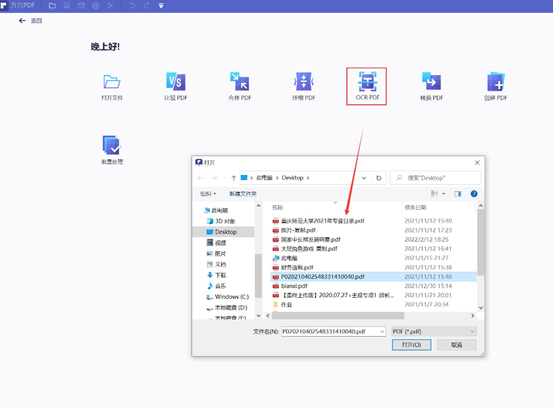Toggle the preview pane button
This screenshot has width=553, height=408.
(x=458, y=194)
